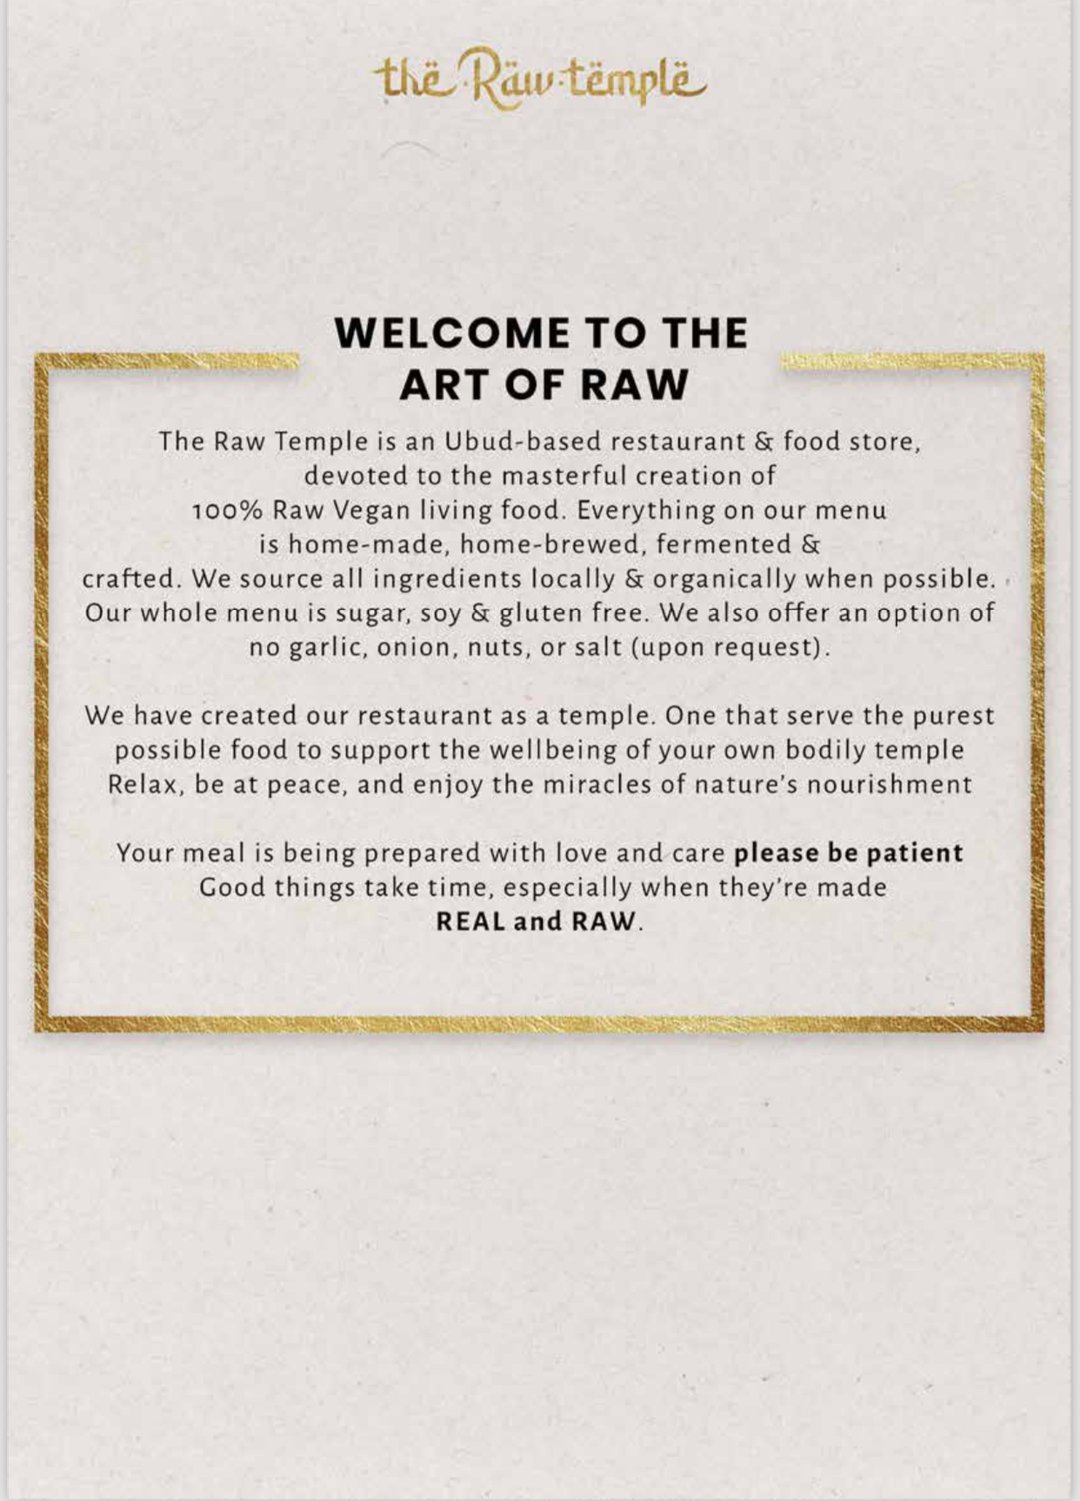The image size is (1080, 1501).
Task: Click "Your meal is being prepared" text
Action: tap(420, 853)
